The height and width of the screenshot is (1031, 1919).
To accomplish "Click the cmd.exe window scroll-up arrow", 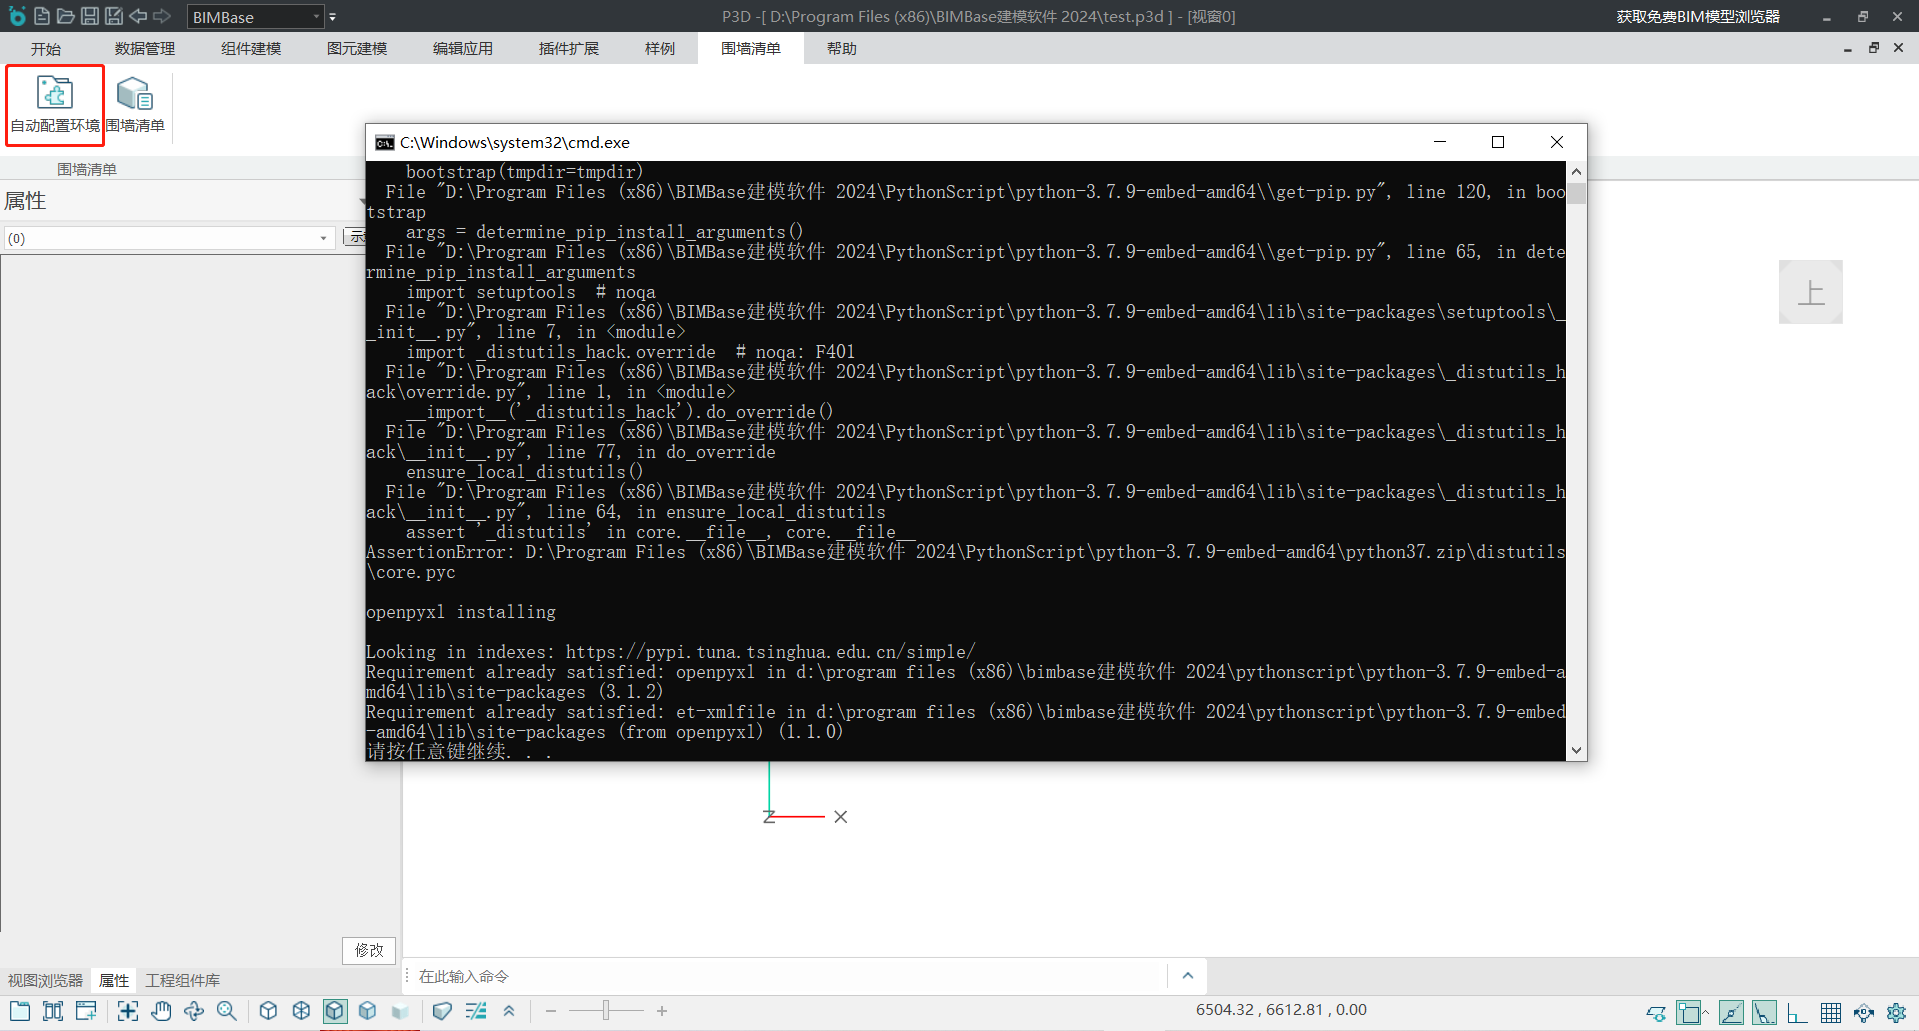I will pos(1576,172).
